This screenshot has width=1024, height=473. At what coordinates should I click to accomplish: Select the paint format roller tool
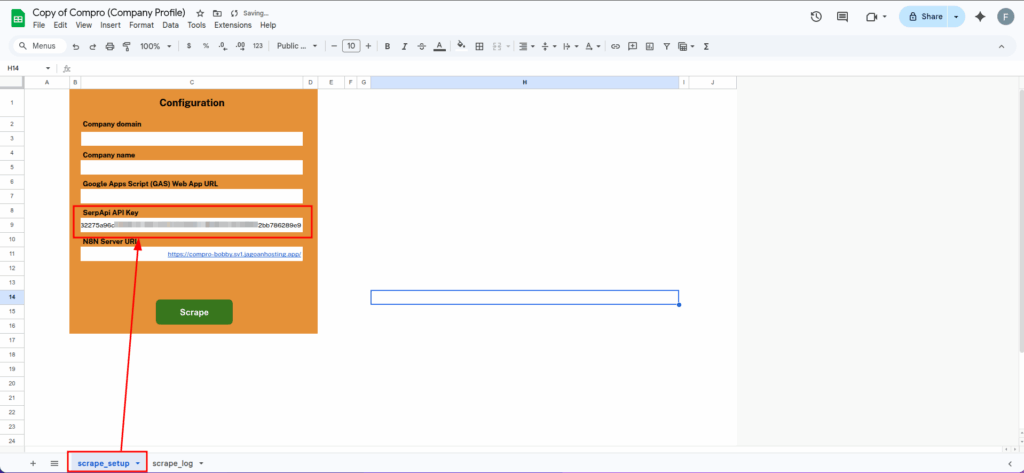point(127,46)
